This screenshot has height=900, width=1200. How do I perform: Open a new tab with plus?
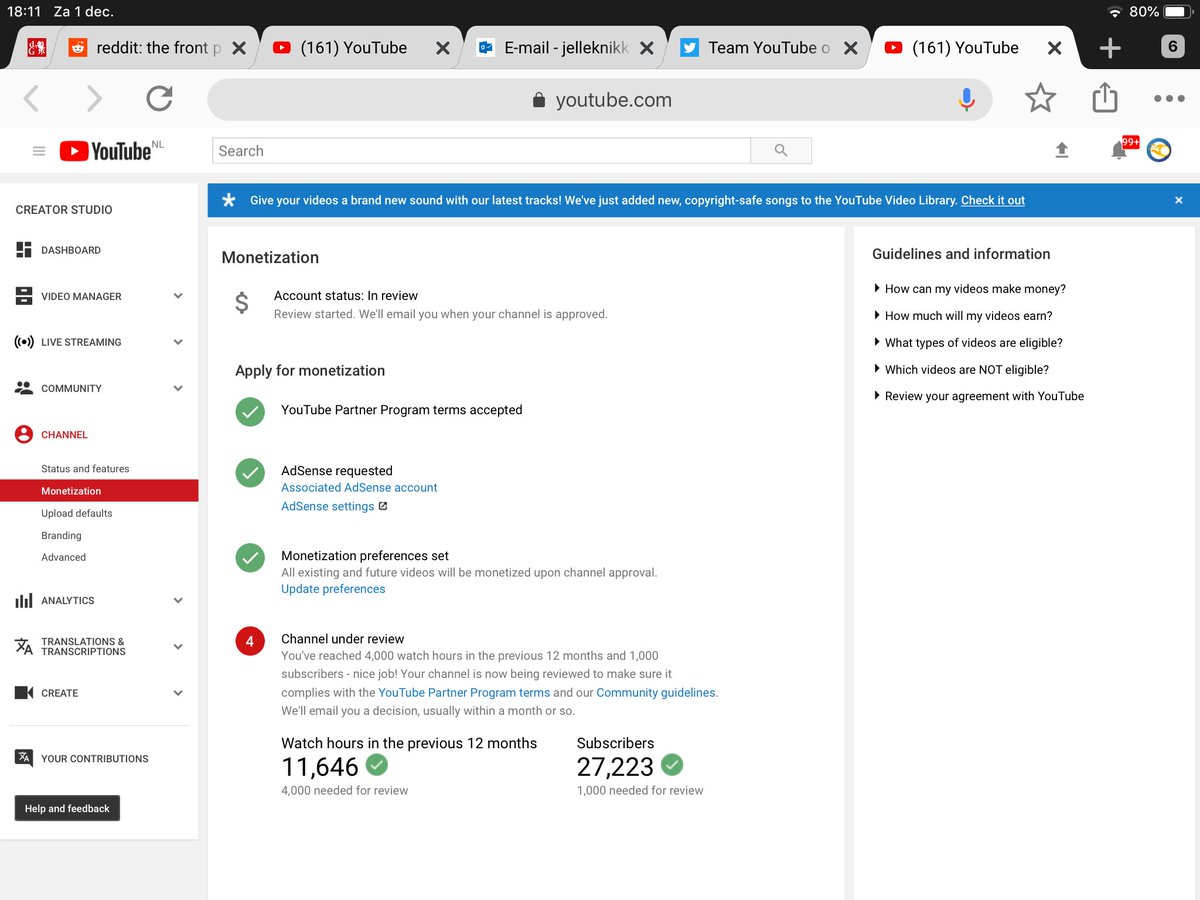[1110, 48]
